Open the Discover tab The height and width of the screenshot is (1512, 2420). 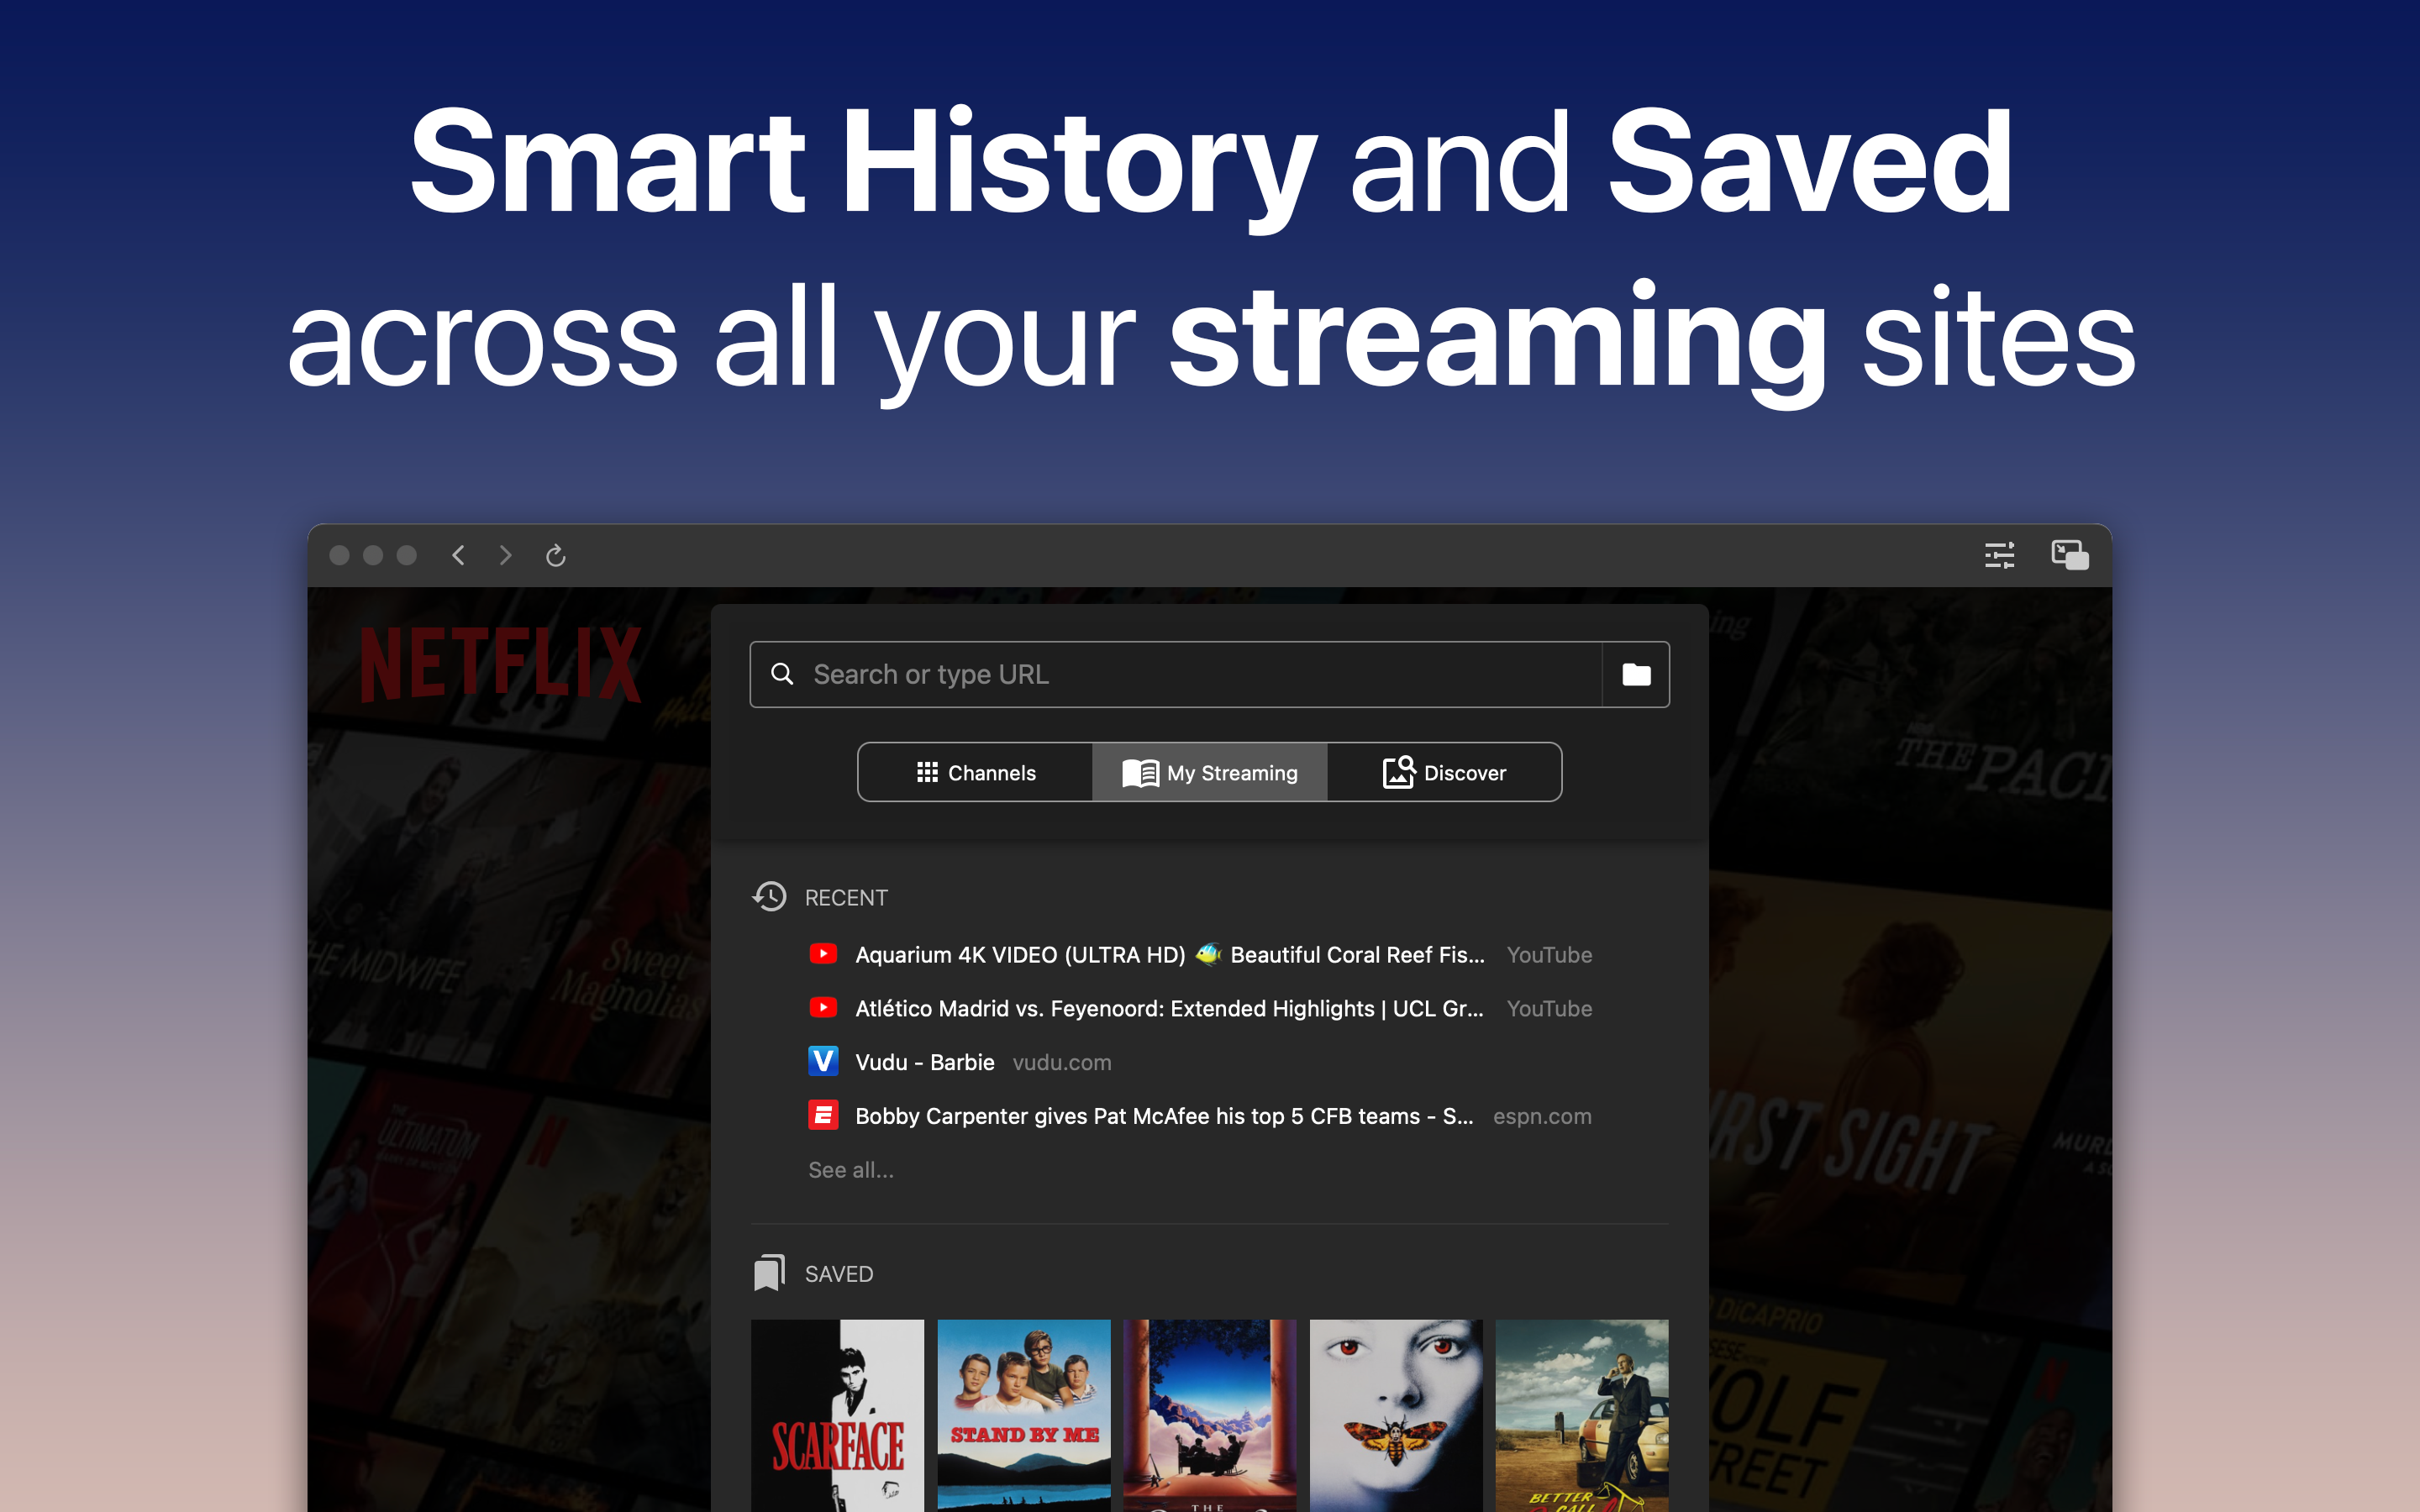click(x=1444, y=773)
